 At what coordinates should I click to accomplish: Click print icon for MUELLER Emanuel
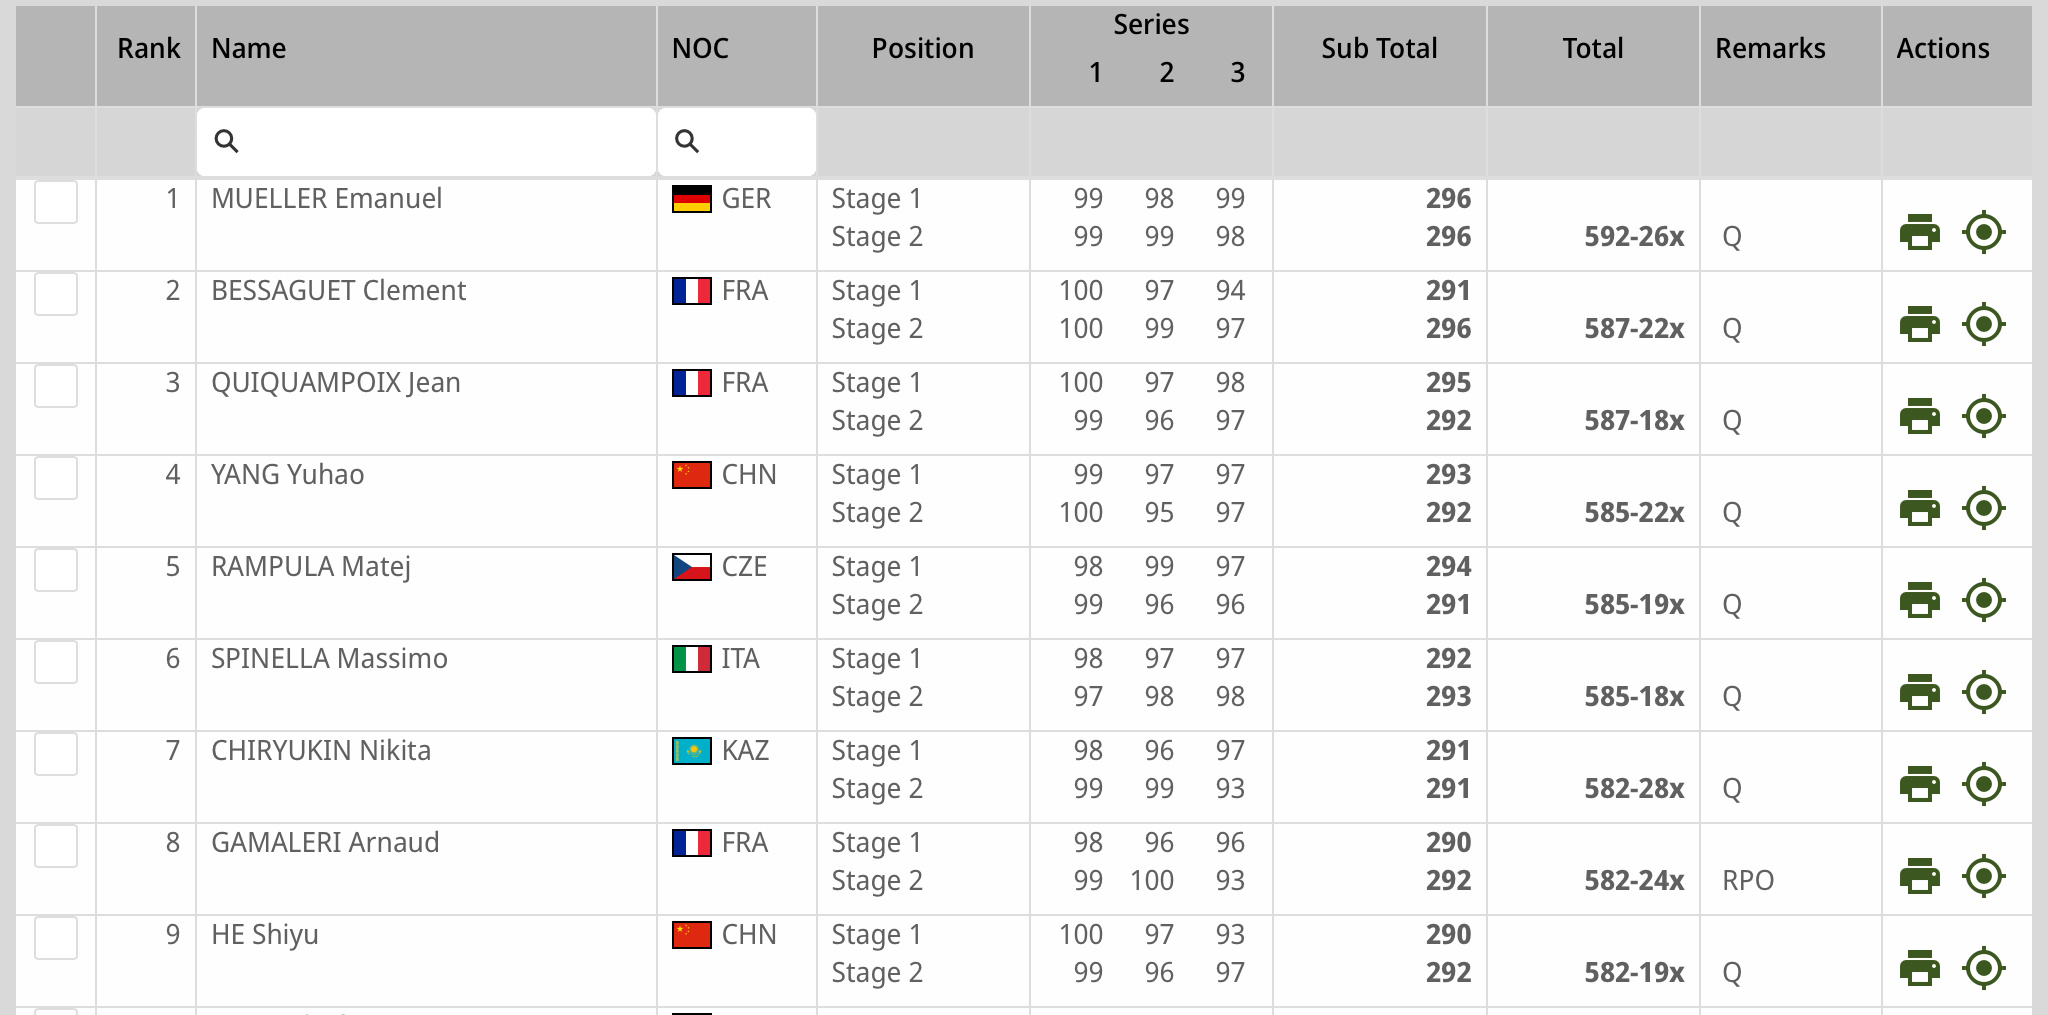pyautogui.click(x=1919, y=232)
